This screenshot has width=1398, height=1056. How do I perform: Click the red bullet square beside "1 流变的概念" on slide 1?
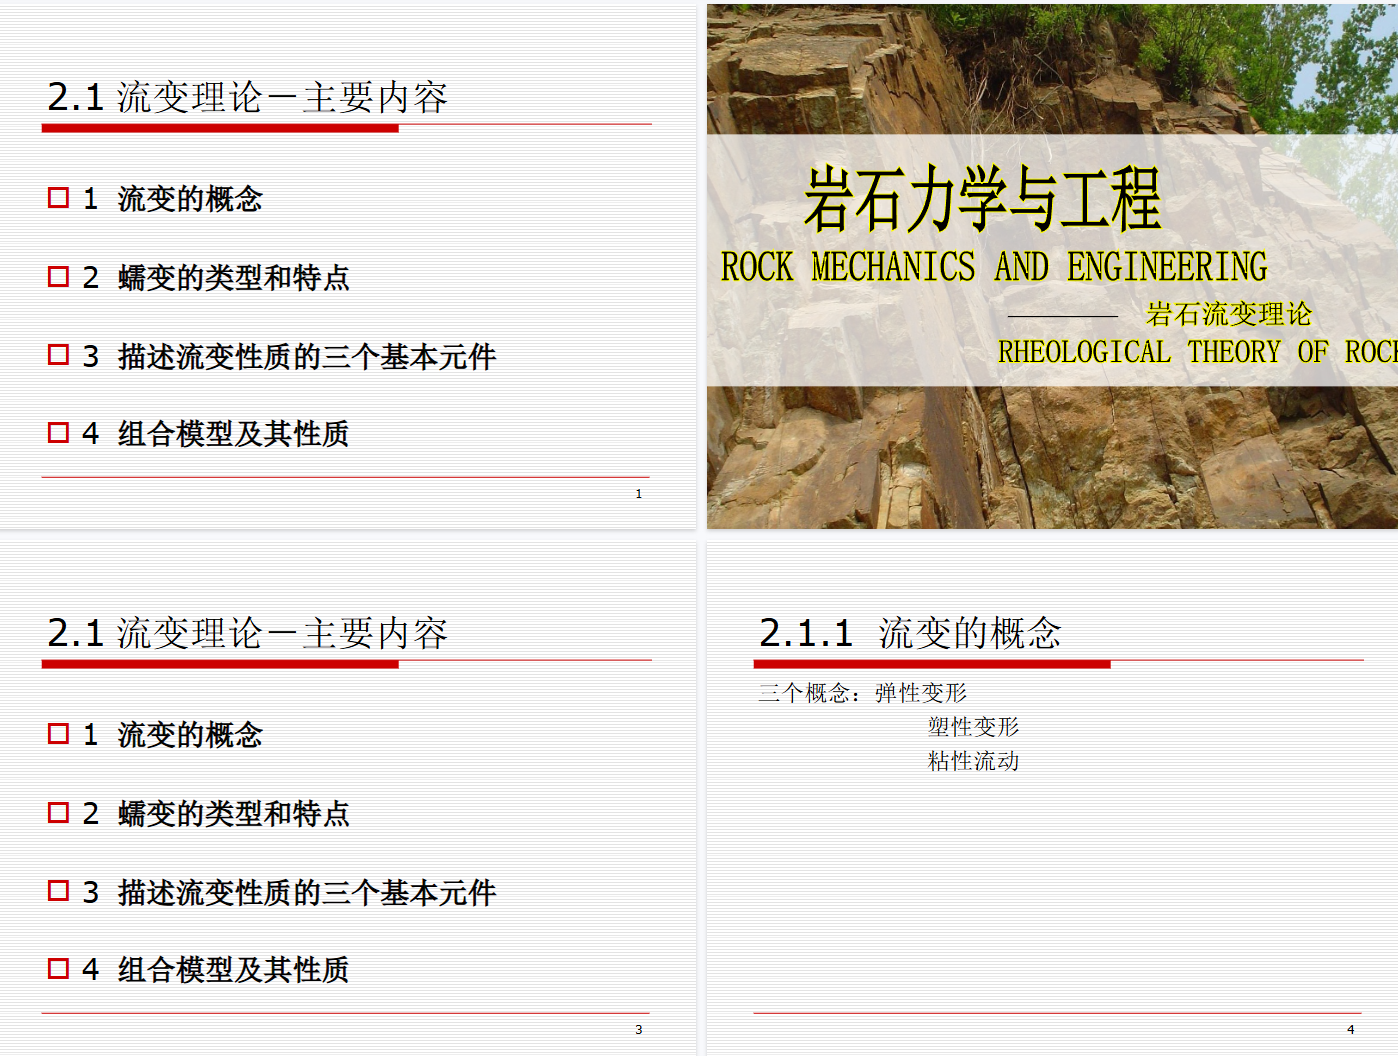coord(58,198)
